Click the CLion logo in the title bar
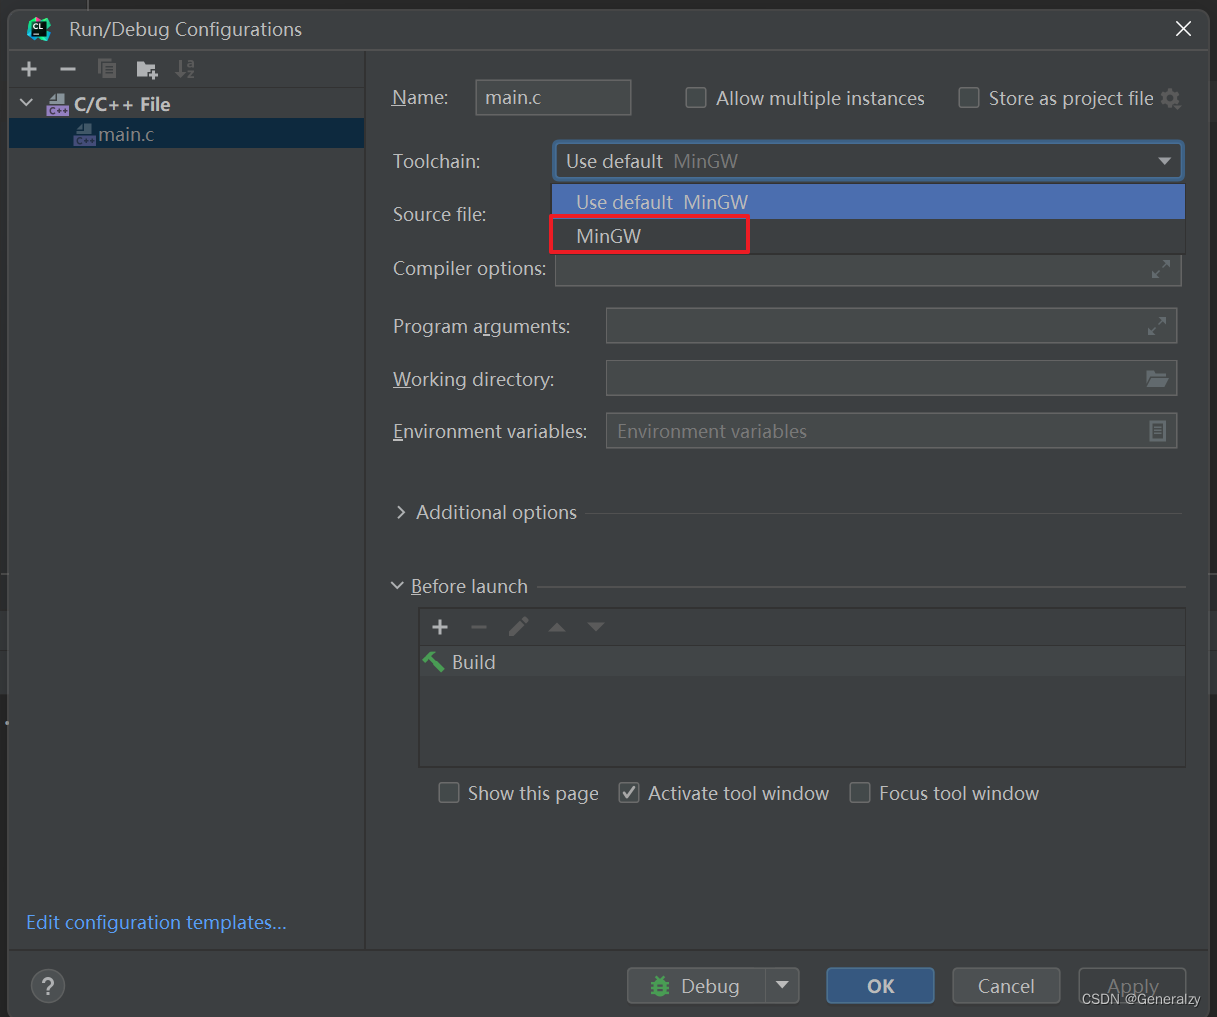 click(39, 29)
